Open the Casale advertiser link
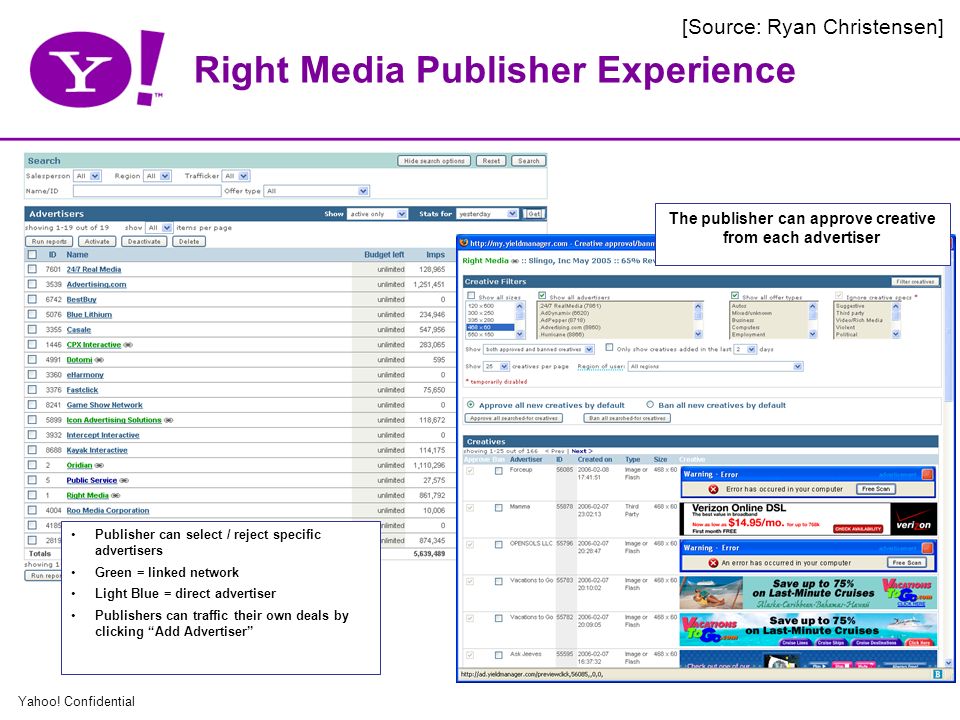This screenshot has height=720, width=960. click(x=79, y=330)
